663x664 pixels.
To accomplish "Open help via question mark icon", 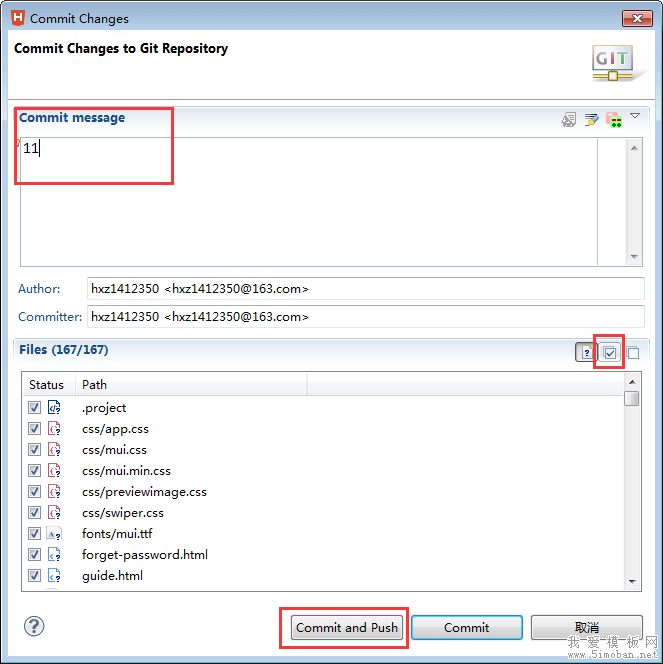I will [x=34, y=626].
